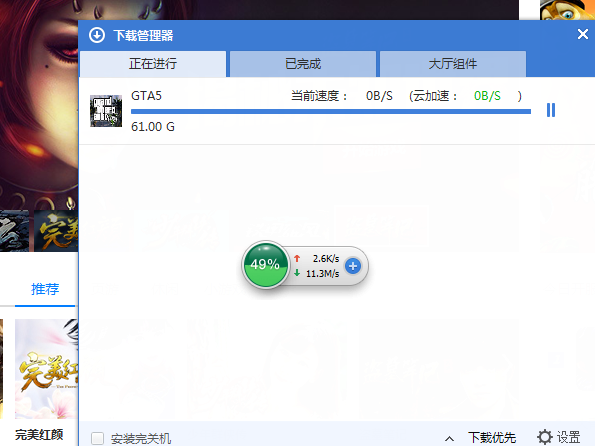Pause the GTA5 download

tap(551, 110)
